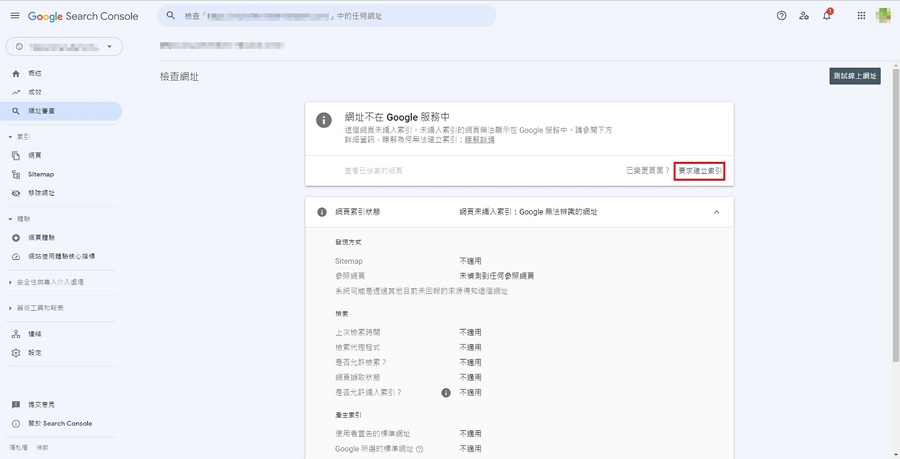Open 網站使用體驗核心指標 Core Web Vitals gauge
This screenshot has width=900, height=459.
16,256
